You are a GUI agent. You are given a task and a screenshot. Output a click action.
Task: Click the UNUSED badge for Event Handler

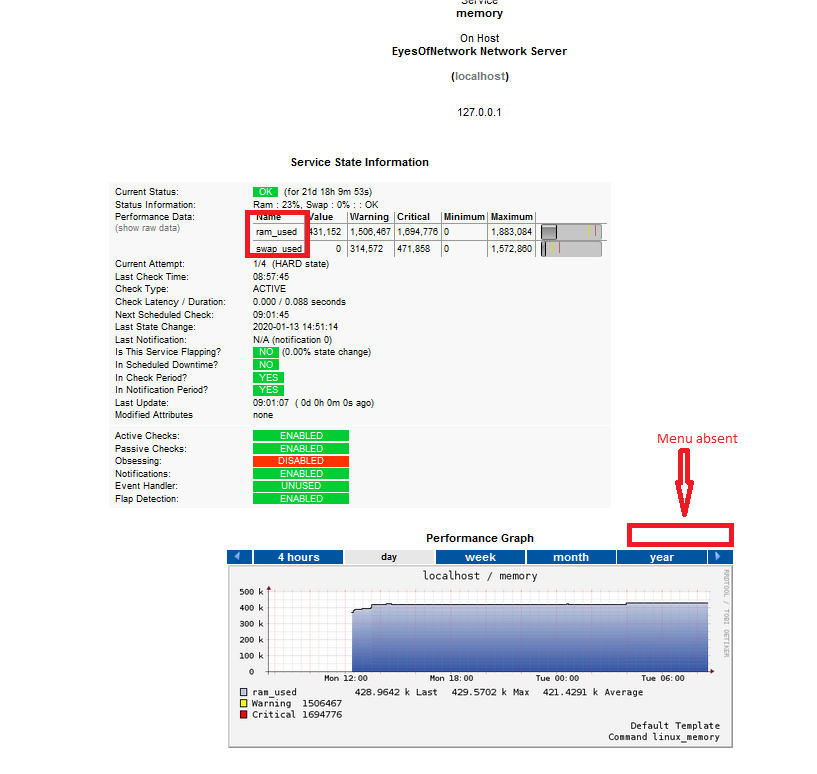pyautogui.click(x=301, y=486)
